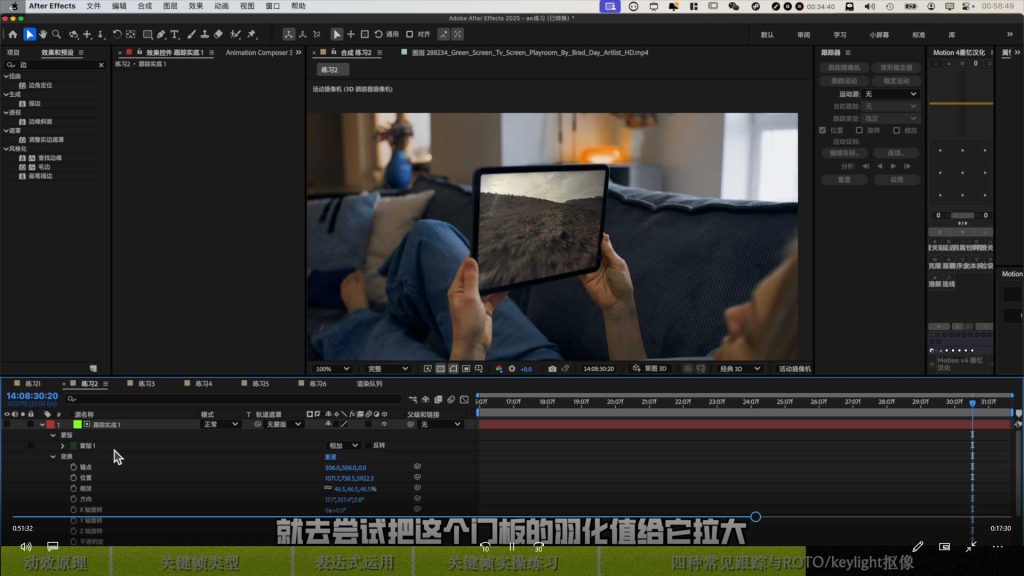1024x576 pixels.
Task: Click the video progress bar handle
Action: click(x=756, y=517)
